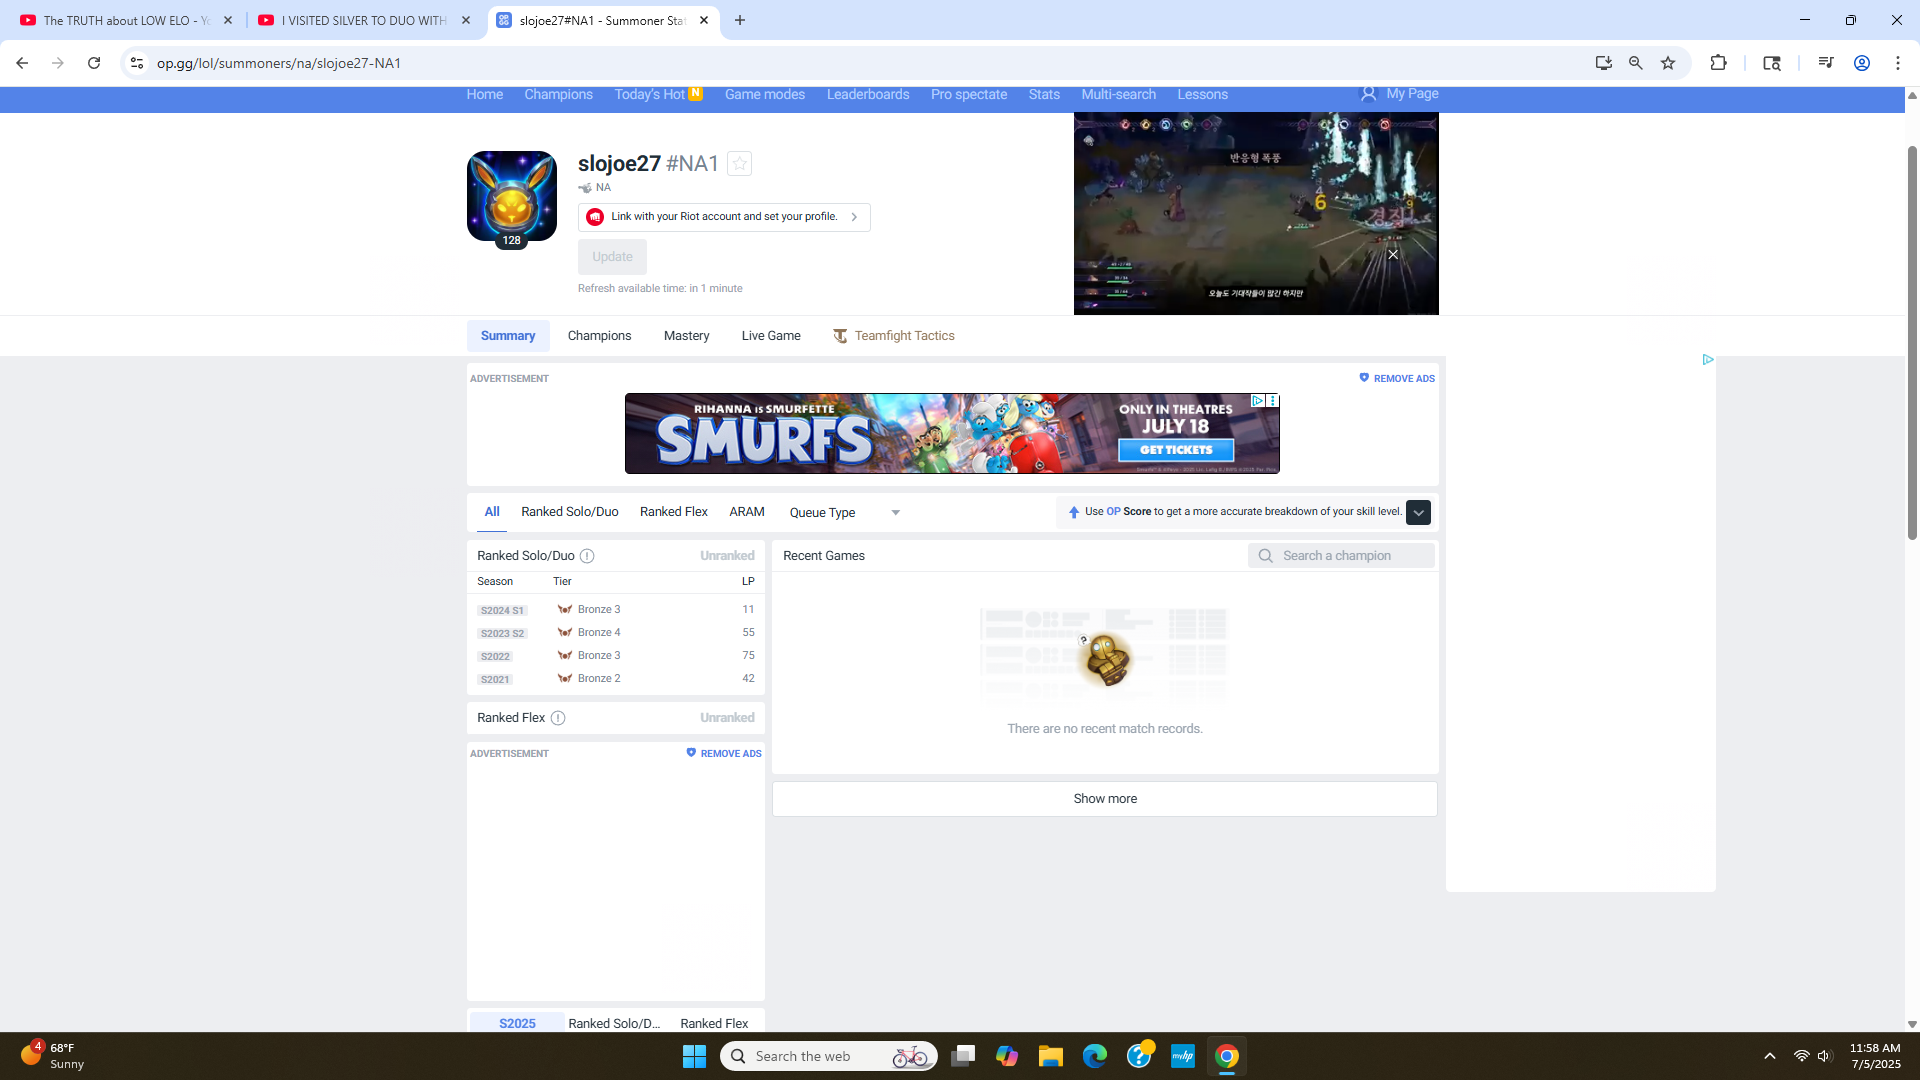Click browser forward arrow
1920x1080 pixels.
pyautogui.click(x=58, y=63)
